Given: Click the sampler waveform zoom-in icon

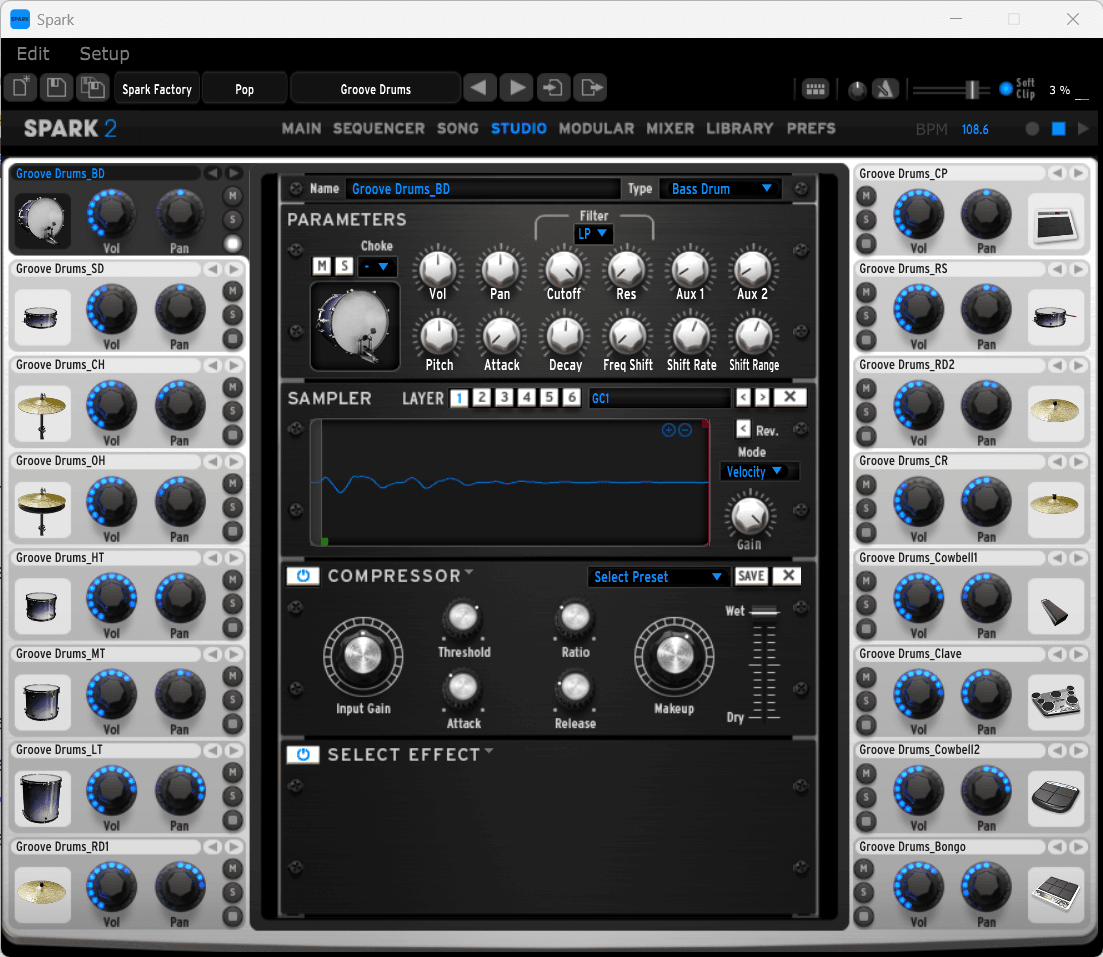Looking at the screenshot, I should 668,430.
